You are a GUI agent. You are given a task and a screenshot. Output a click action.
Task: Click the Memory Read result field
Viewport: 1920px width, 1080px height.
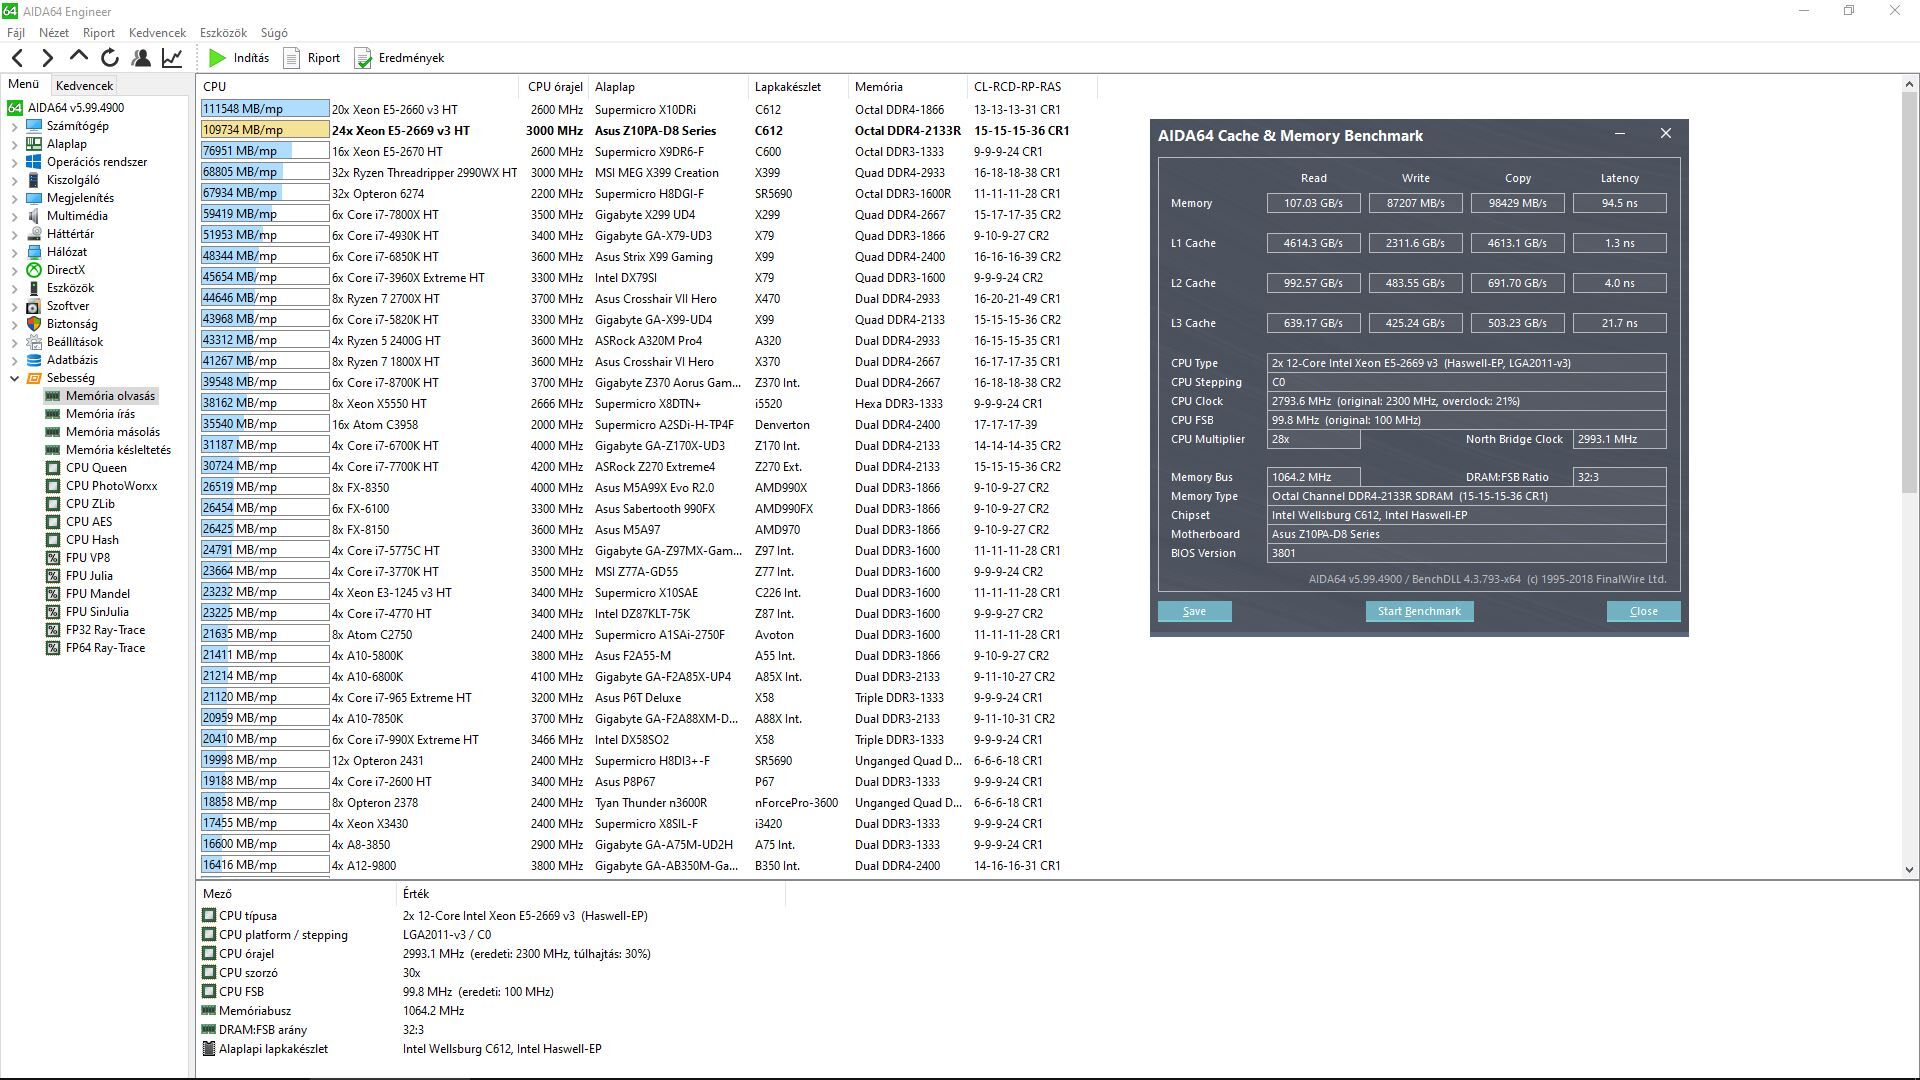[1312, 203]
